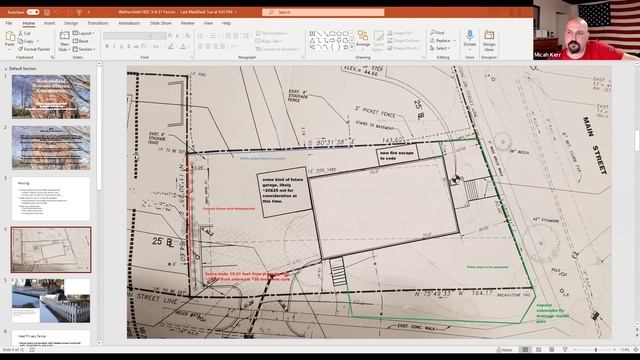Viewport: 640px width, 360px height.
Task: Click the New Slide icon
Action: click(64, 36)
